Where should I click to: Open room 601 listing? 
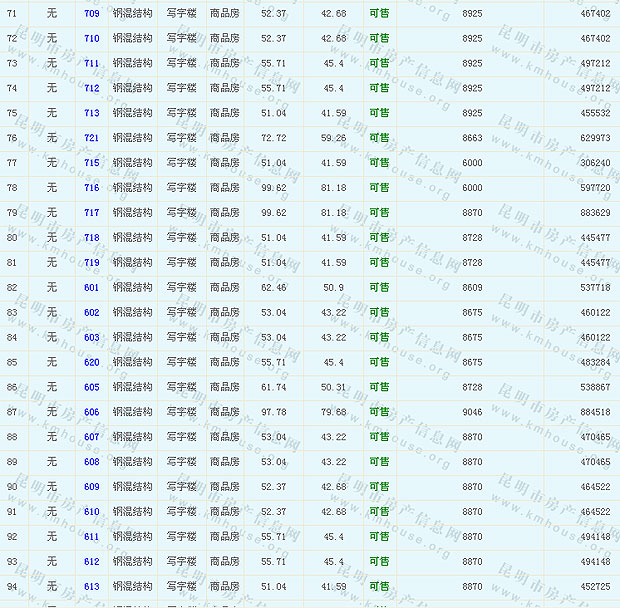point(91,288)
